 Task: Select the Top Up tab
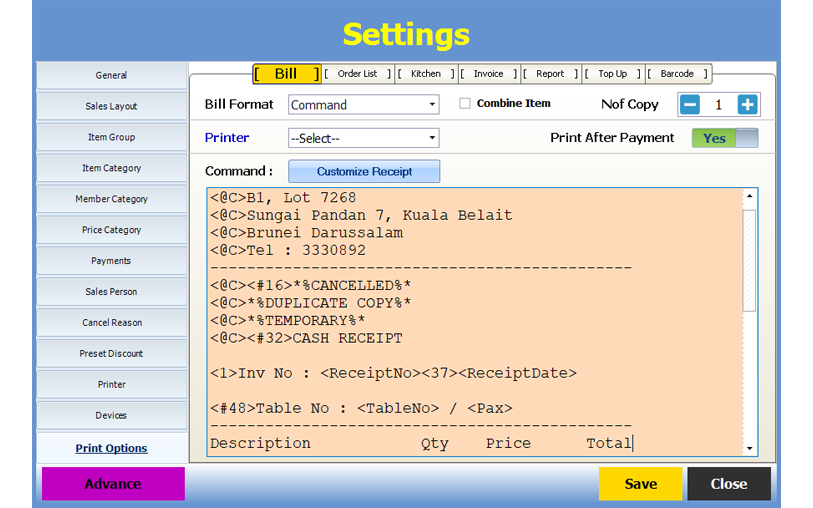click(x=612, y=74)
